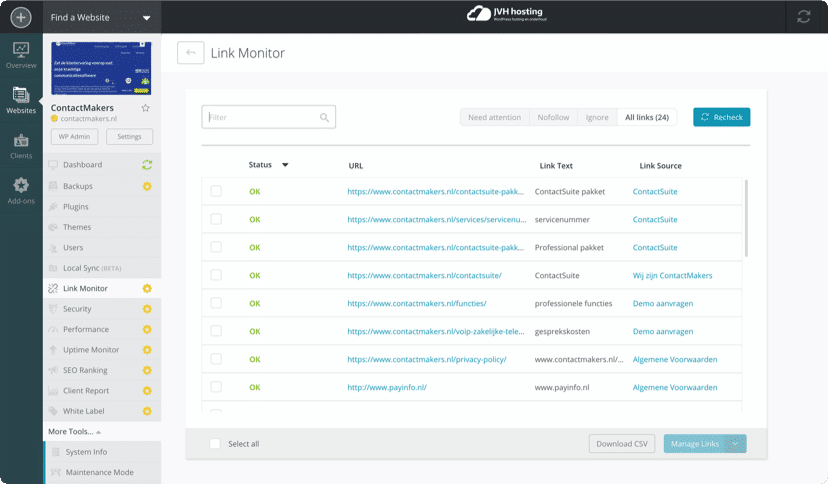This screenshot has width=828, height=484.
Task: Click the Download CSV button
Action: pyautogui.click(x=622, y=444)
